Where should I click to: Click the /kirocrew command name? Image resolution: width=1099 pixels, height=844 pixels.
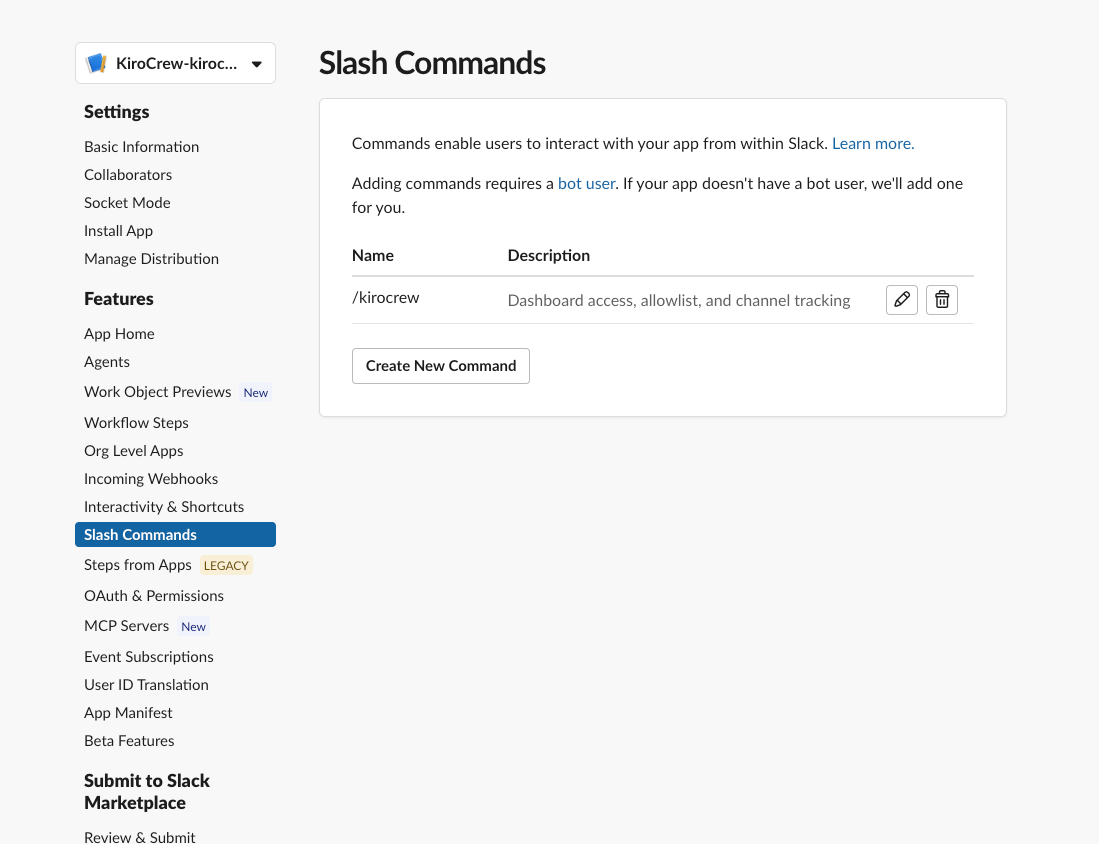click(385, 298)
